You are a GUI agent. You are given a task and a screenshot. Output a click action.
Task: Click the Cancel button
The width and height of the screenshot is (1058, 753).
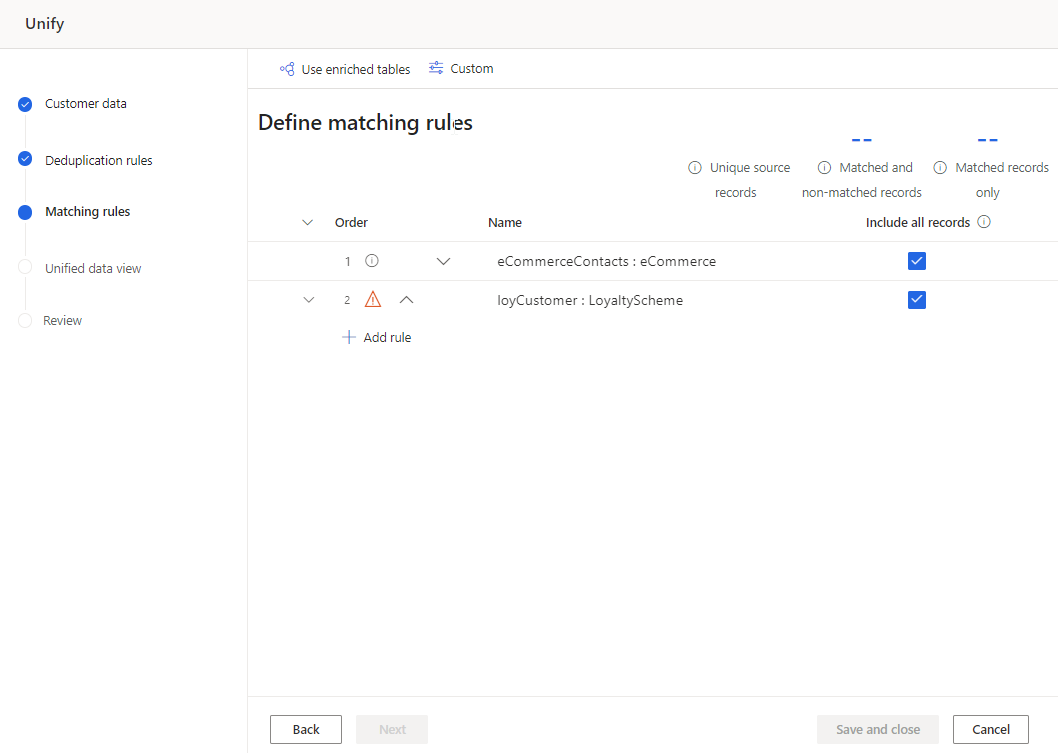coord(990,729)
